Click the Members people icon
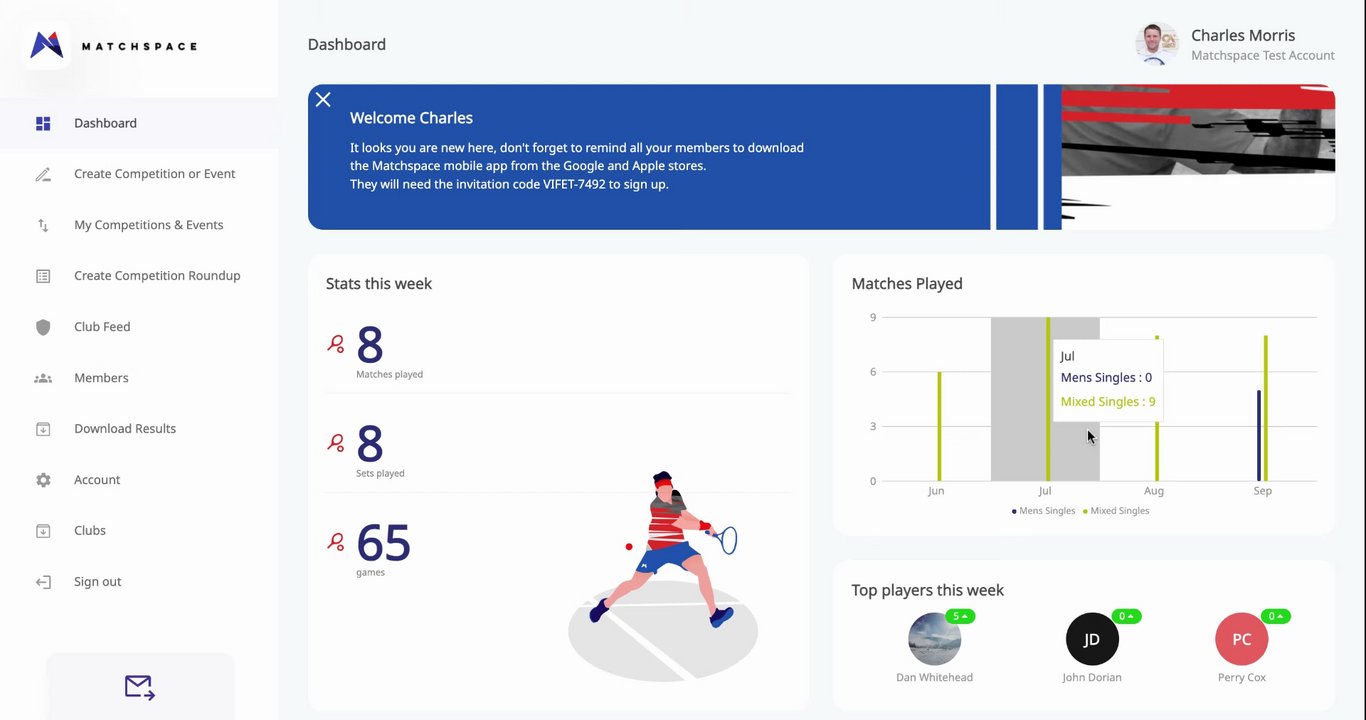The height and width of the screenshot is (720, 1366). [43, 378]
